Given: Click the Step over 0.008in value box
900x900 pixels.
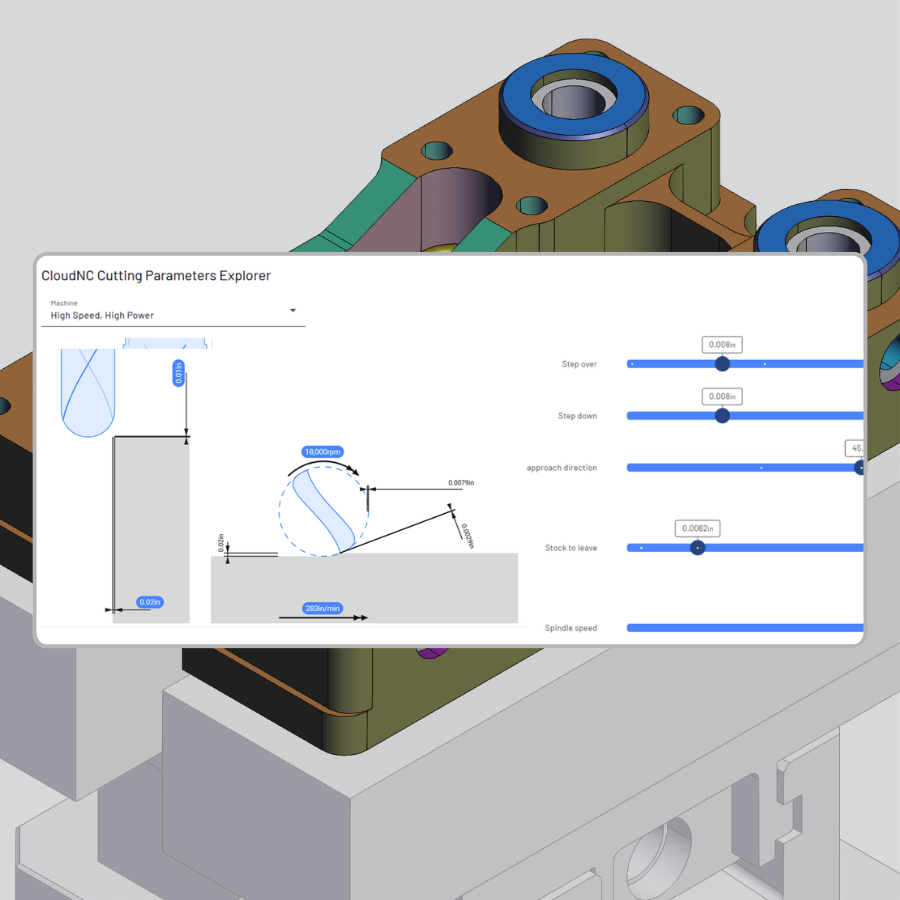Looking at the screenshot, I should tap(722, 344).
